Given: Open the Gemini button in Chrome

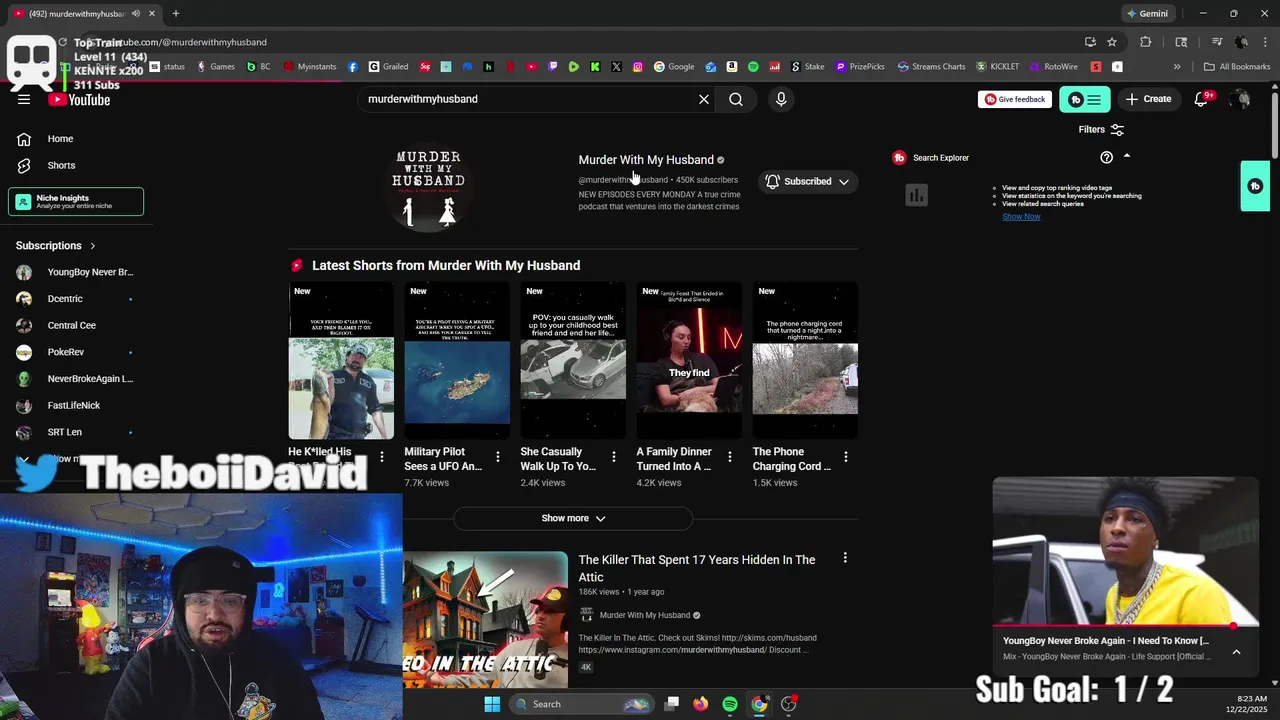Looking at the screenshot, I should click(x=1147, y=13).
